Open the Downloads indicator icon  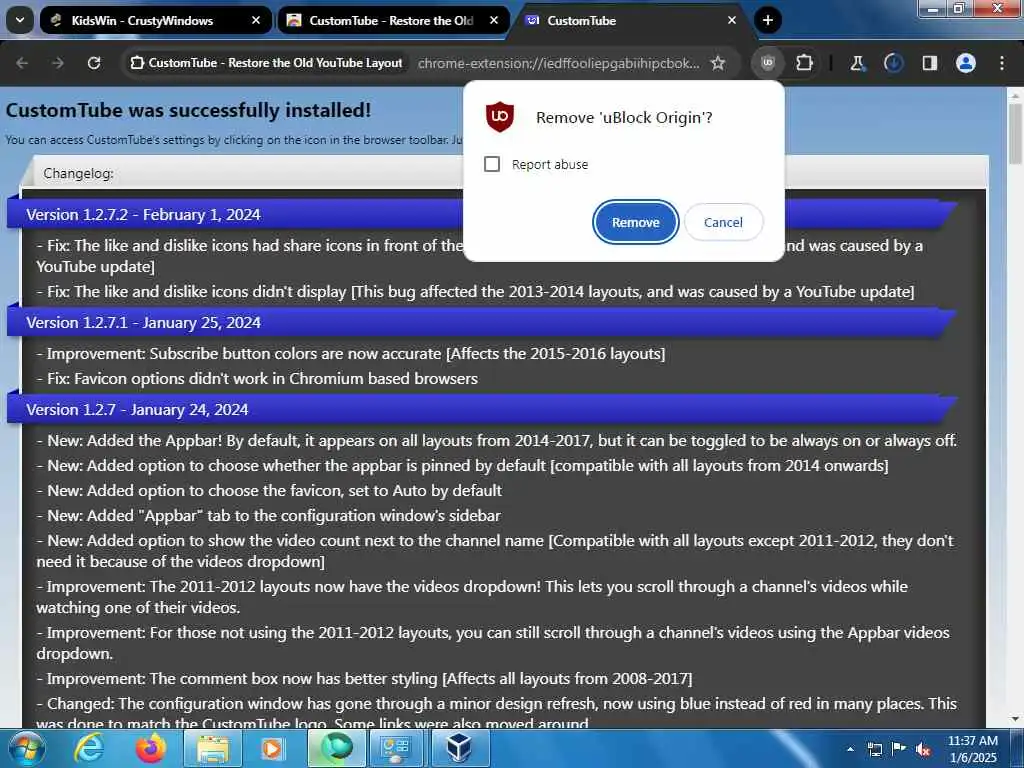893,63
